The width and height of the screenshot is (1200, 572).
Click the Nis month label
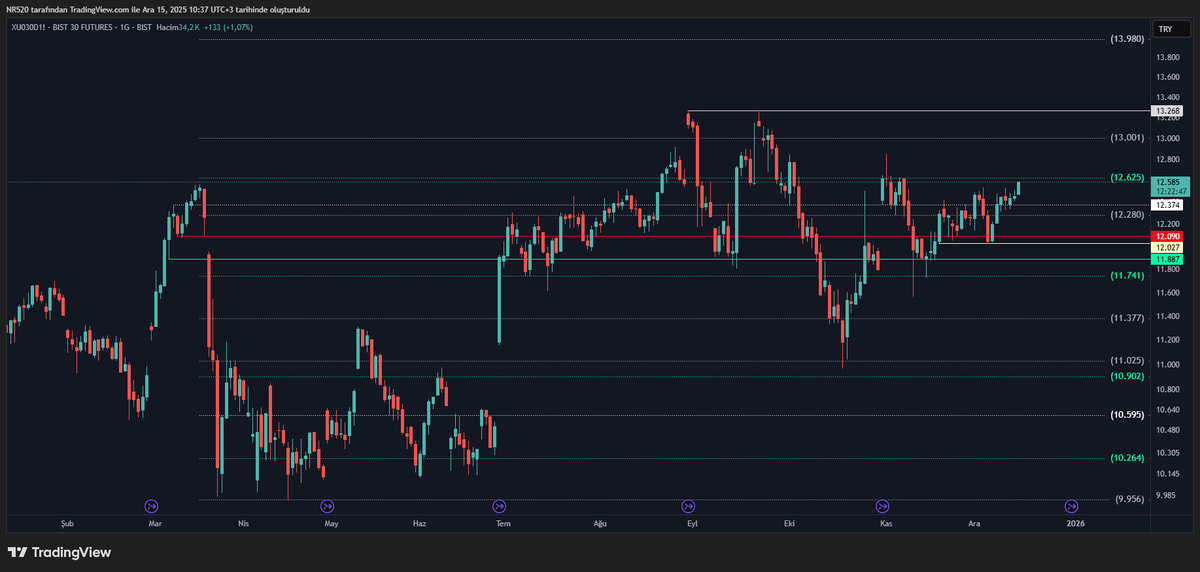[x=243, y=523]
